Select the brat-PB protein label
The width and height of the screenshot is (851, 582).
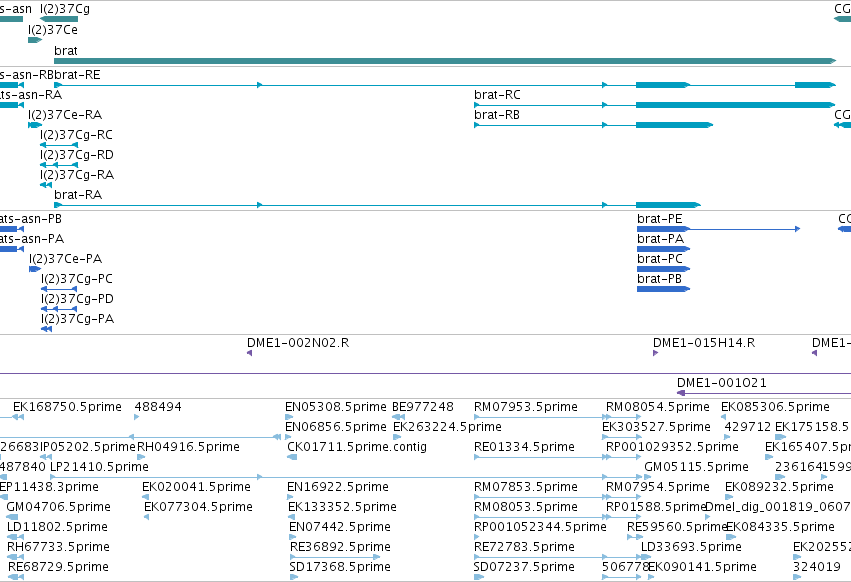coord(659,279)
